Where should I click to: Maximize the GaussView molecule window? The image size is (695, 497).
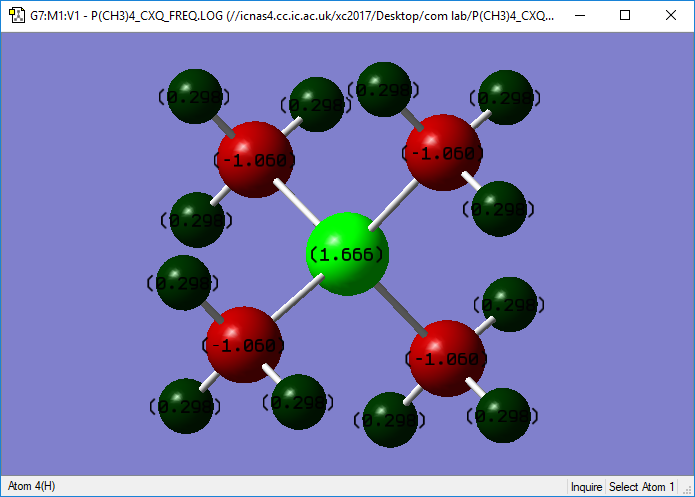tap(625, 16)
